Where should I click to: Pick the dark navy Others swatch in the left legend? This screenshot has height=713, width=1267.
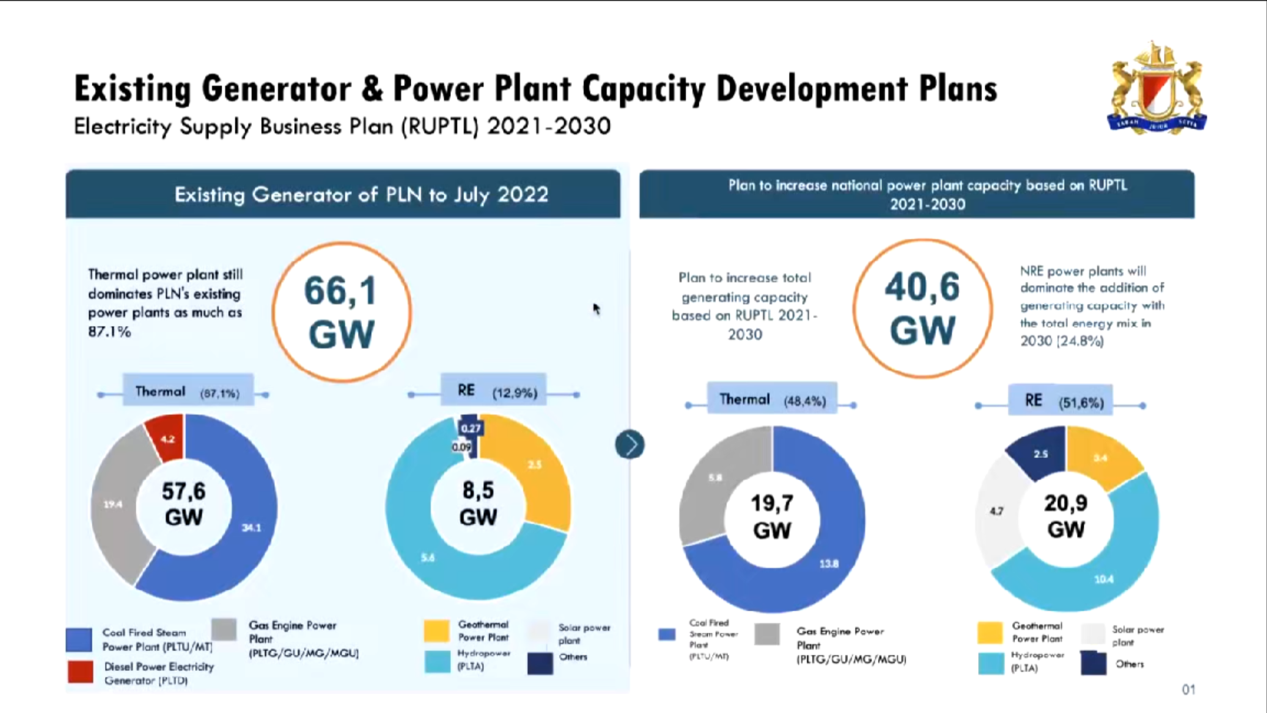coord(540,661)
